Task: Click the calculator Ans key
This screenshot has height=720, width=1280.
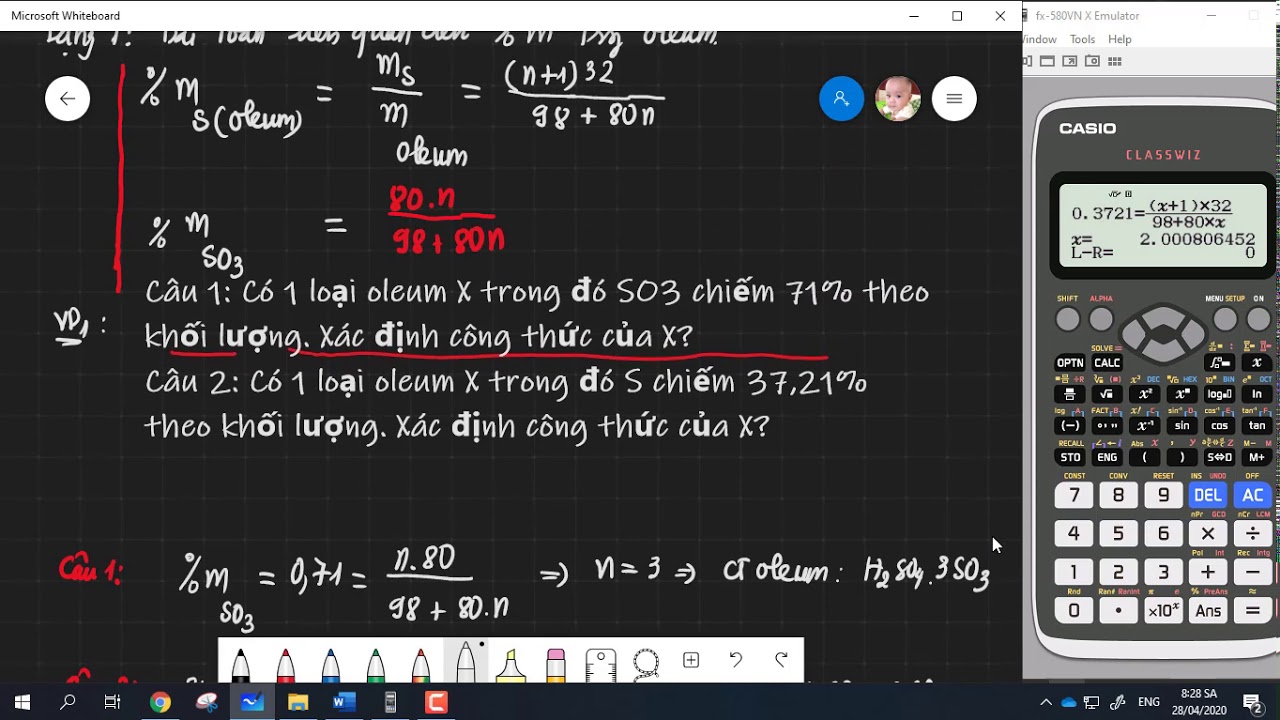Action: click(1207, 610)
